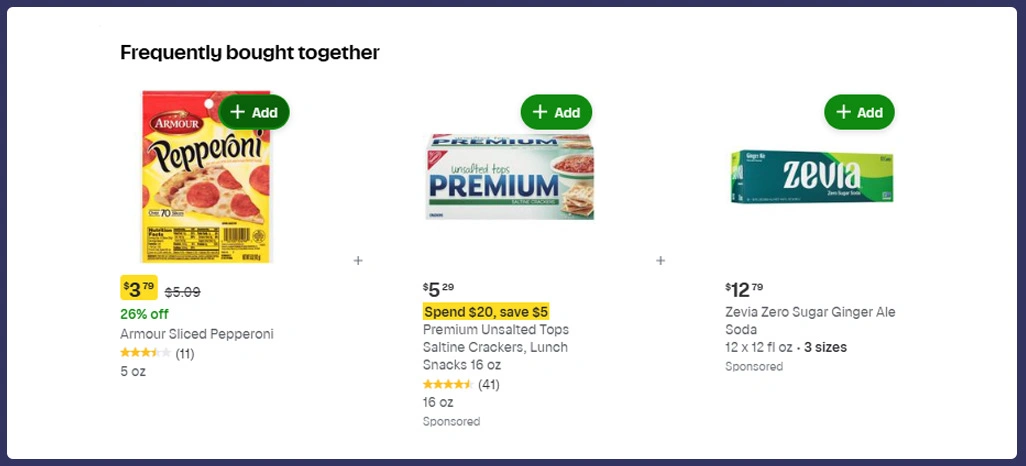Screen dimensions: 1026x466
Task: Click the Sponsored label under Zevia
Action: click(x=754, y=367)
